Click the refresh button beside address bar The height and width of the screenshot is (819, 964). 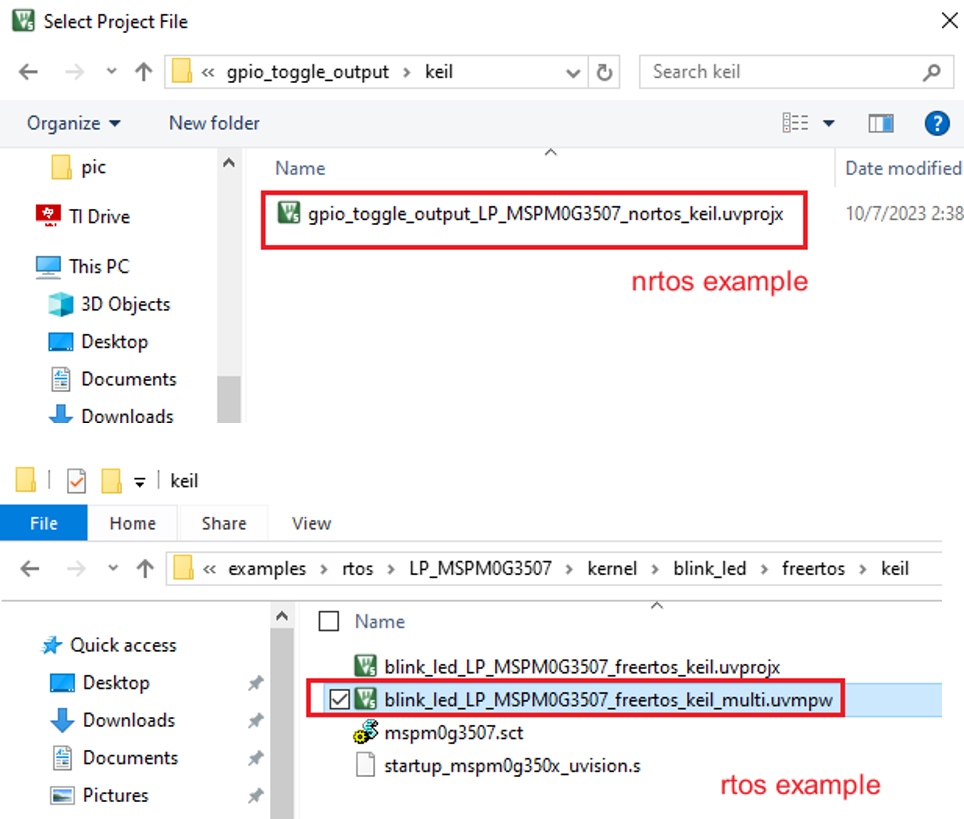[x=604, y=72]
